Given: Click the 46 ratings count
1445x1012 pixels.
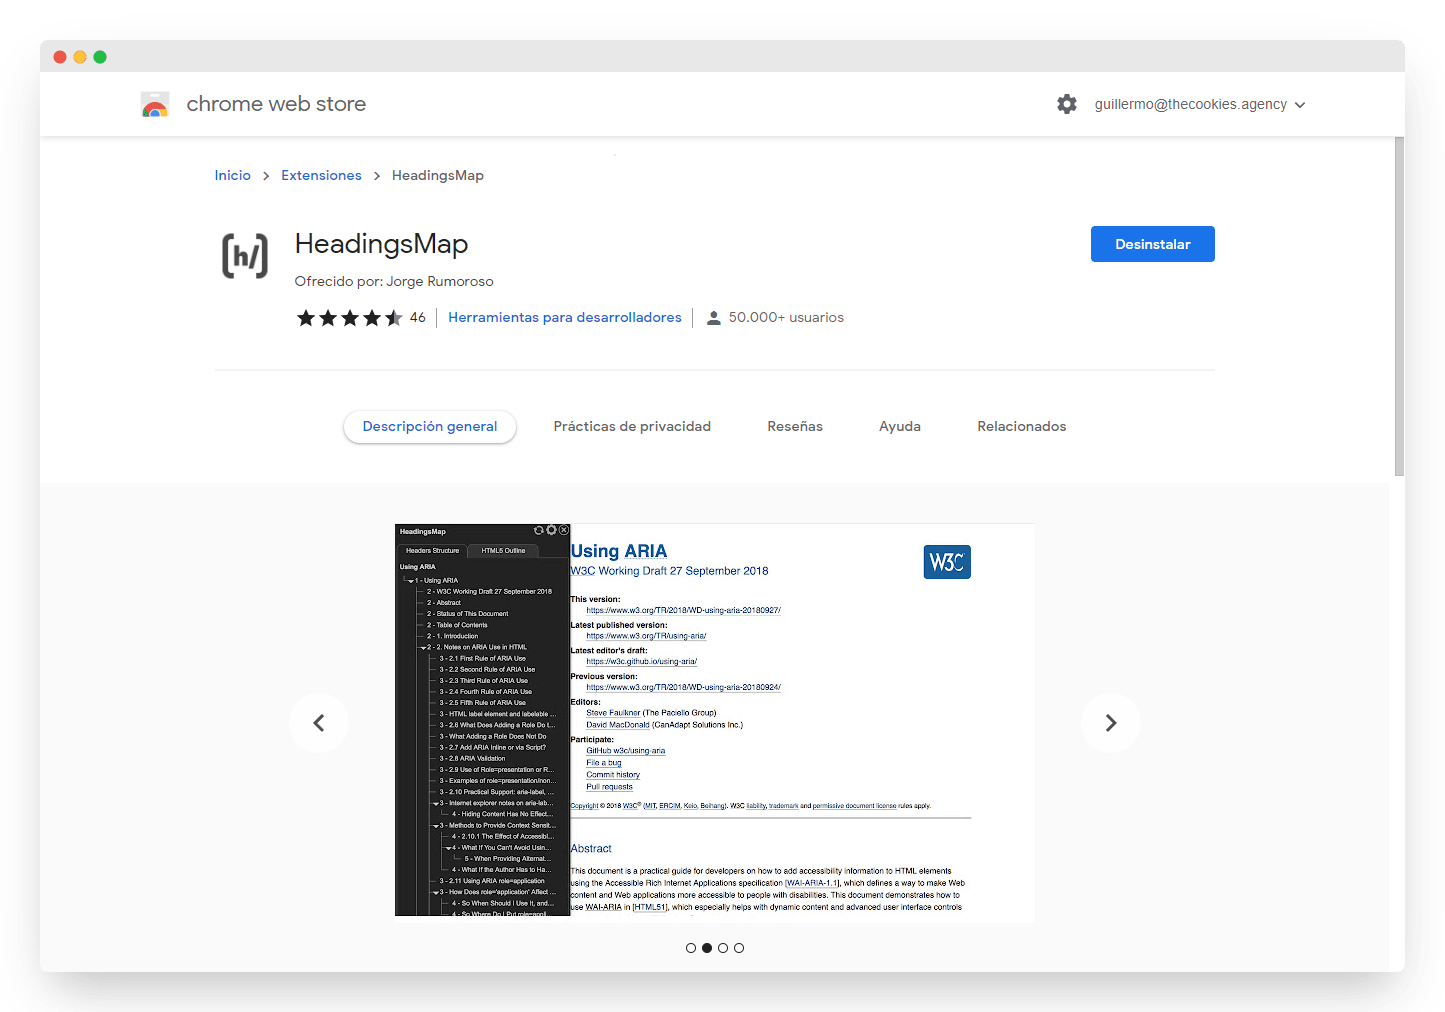Looking at the screenshot, I should coord(418,317).
